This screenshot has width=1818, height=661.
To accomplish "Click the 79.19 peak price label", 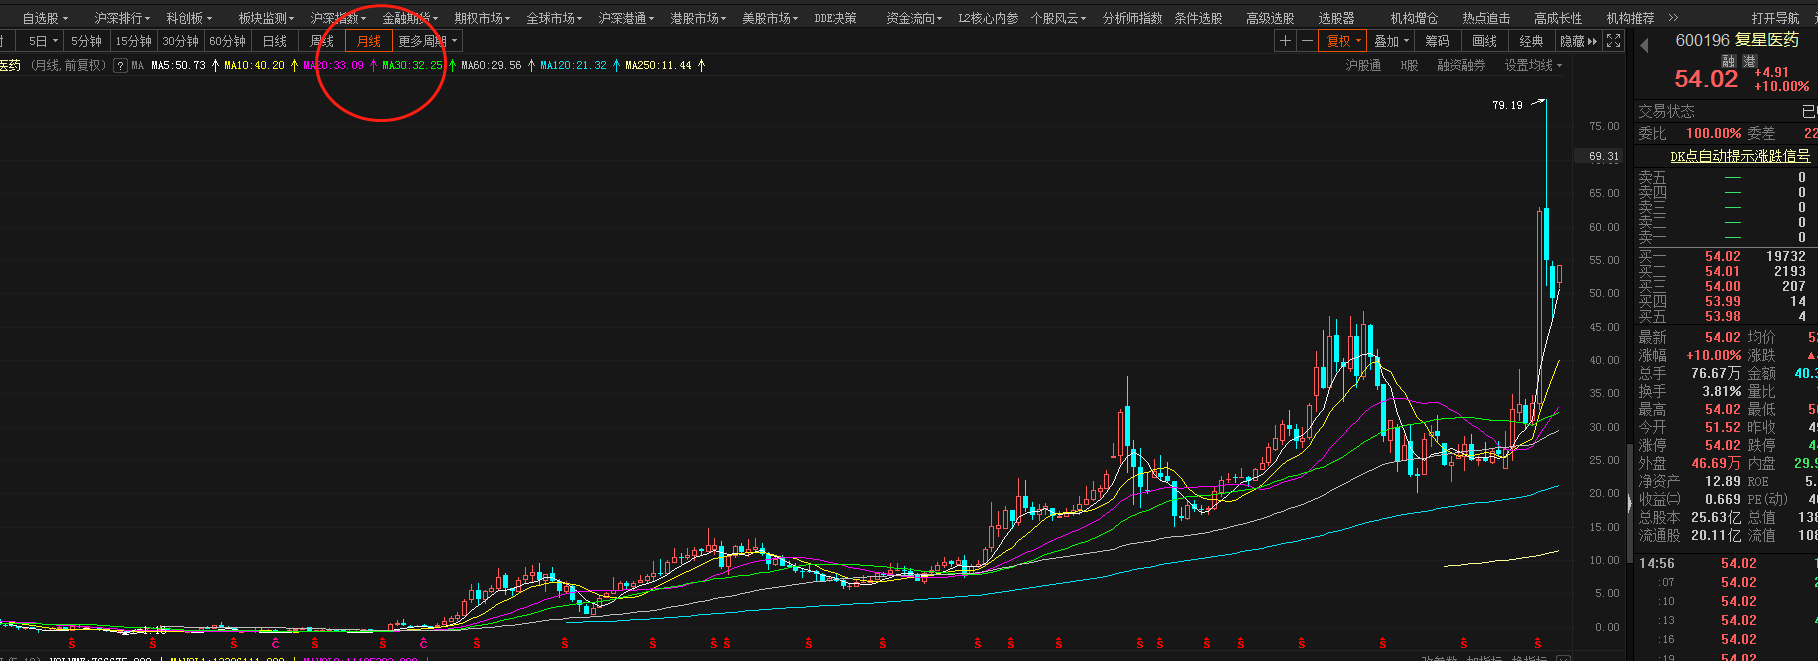I will point(1507,105).
